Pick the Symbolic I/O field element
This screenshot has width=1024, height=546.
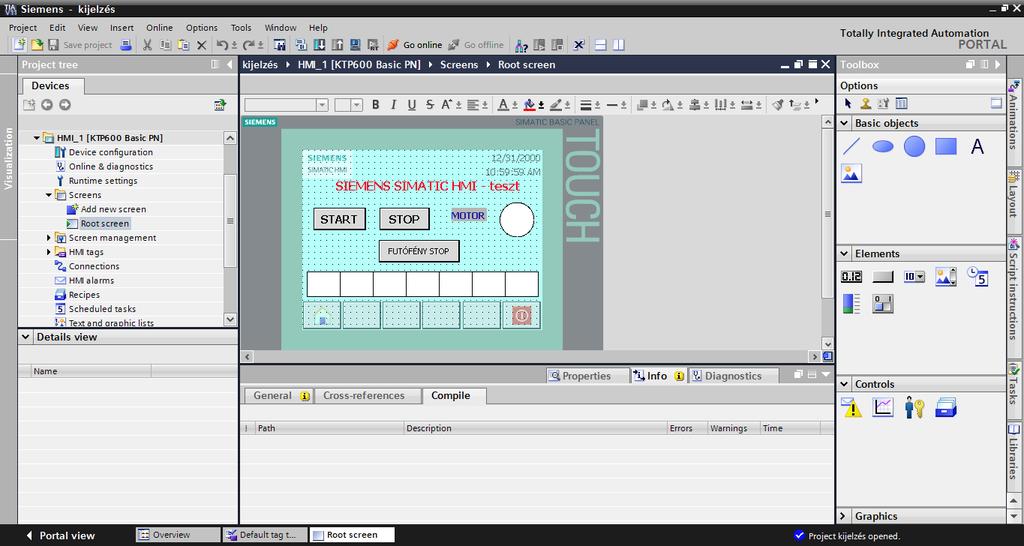pos(914,277)
